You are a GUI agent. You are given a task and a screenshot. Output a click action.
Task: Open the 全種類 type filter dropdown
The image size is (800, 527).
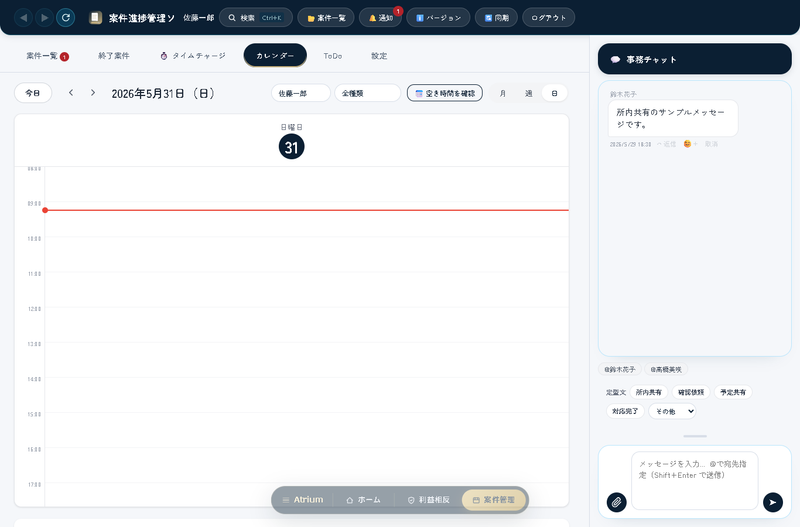coord(367,93)
